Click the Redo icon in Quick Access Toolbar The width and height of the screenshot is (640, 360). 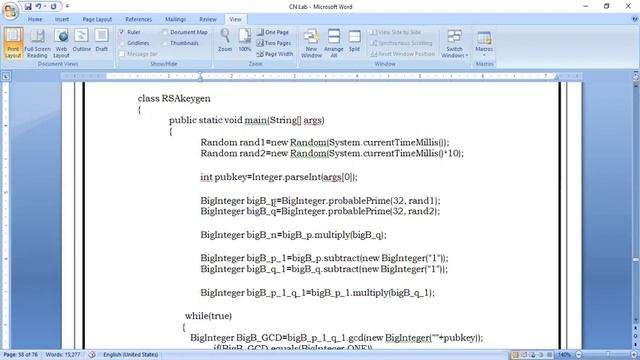tap(53, 7)
